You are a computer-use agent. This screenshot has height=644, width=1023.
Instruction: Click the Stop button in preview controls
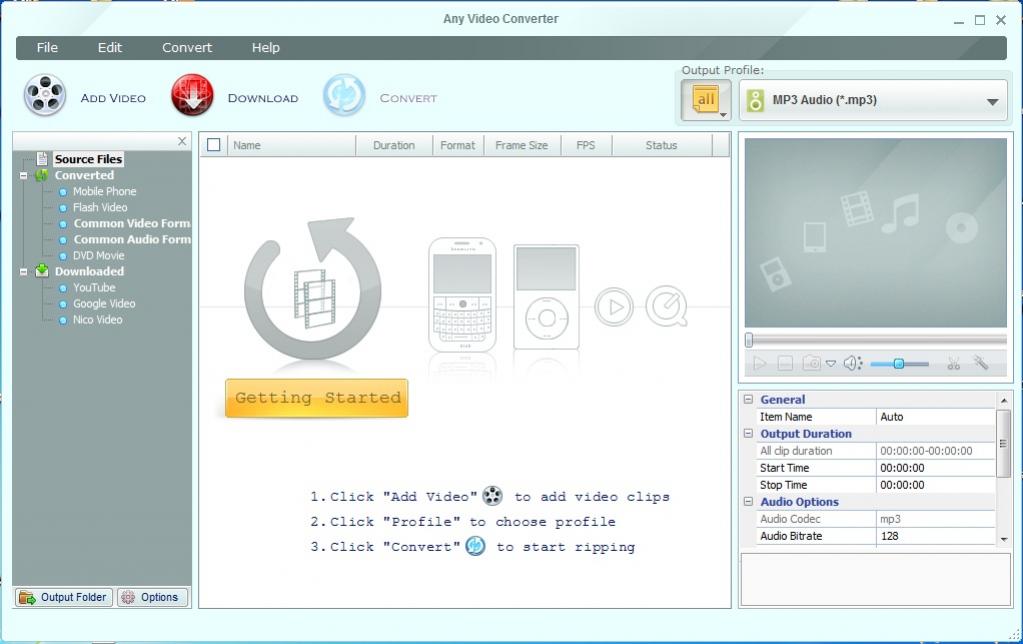pyautogui.click(x=785, y=363)
